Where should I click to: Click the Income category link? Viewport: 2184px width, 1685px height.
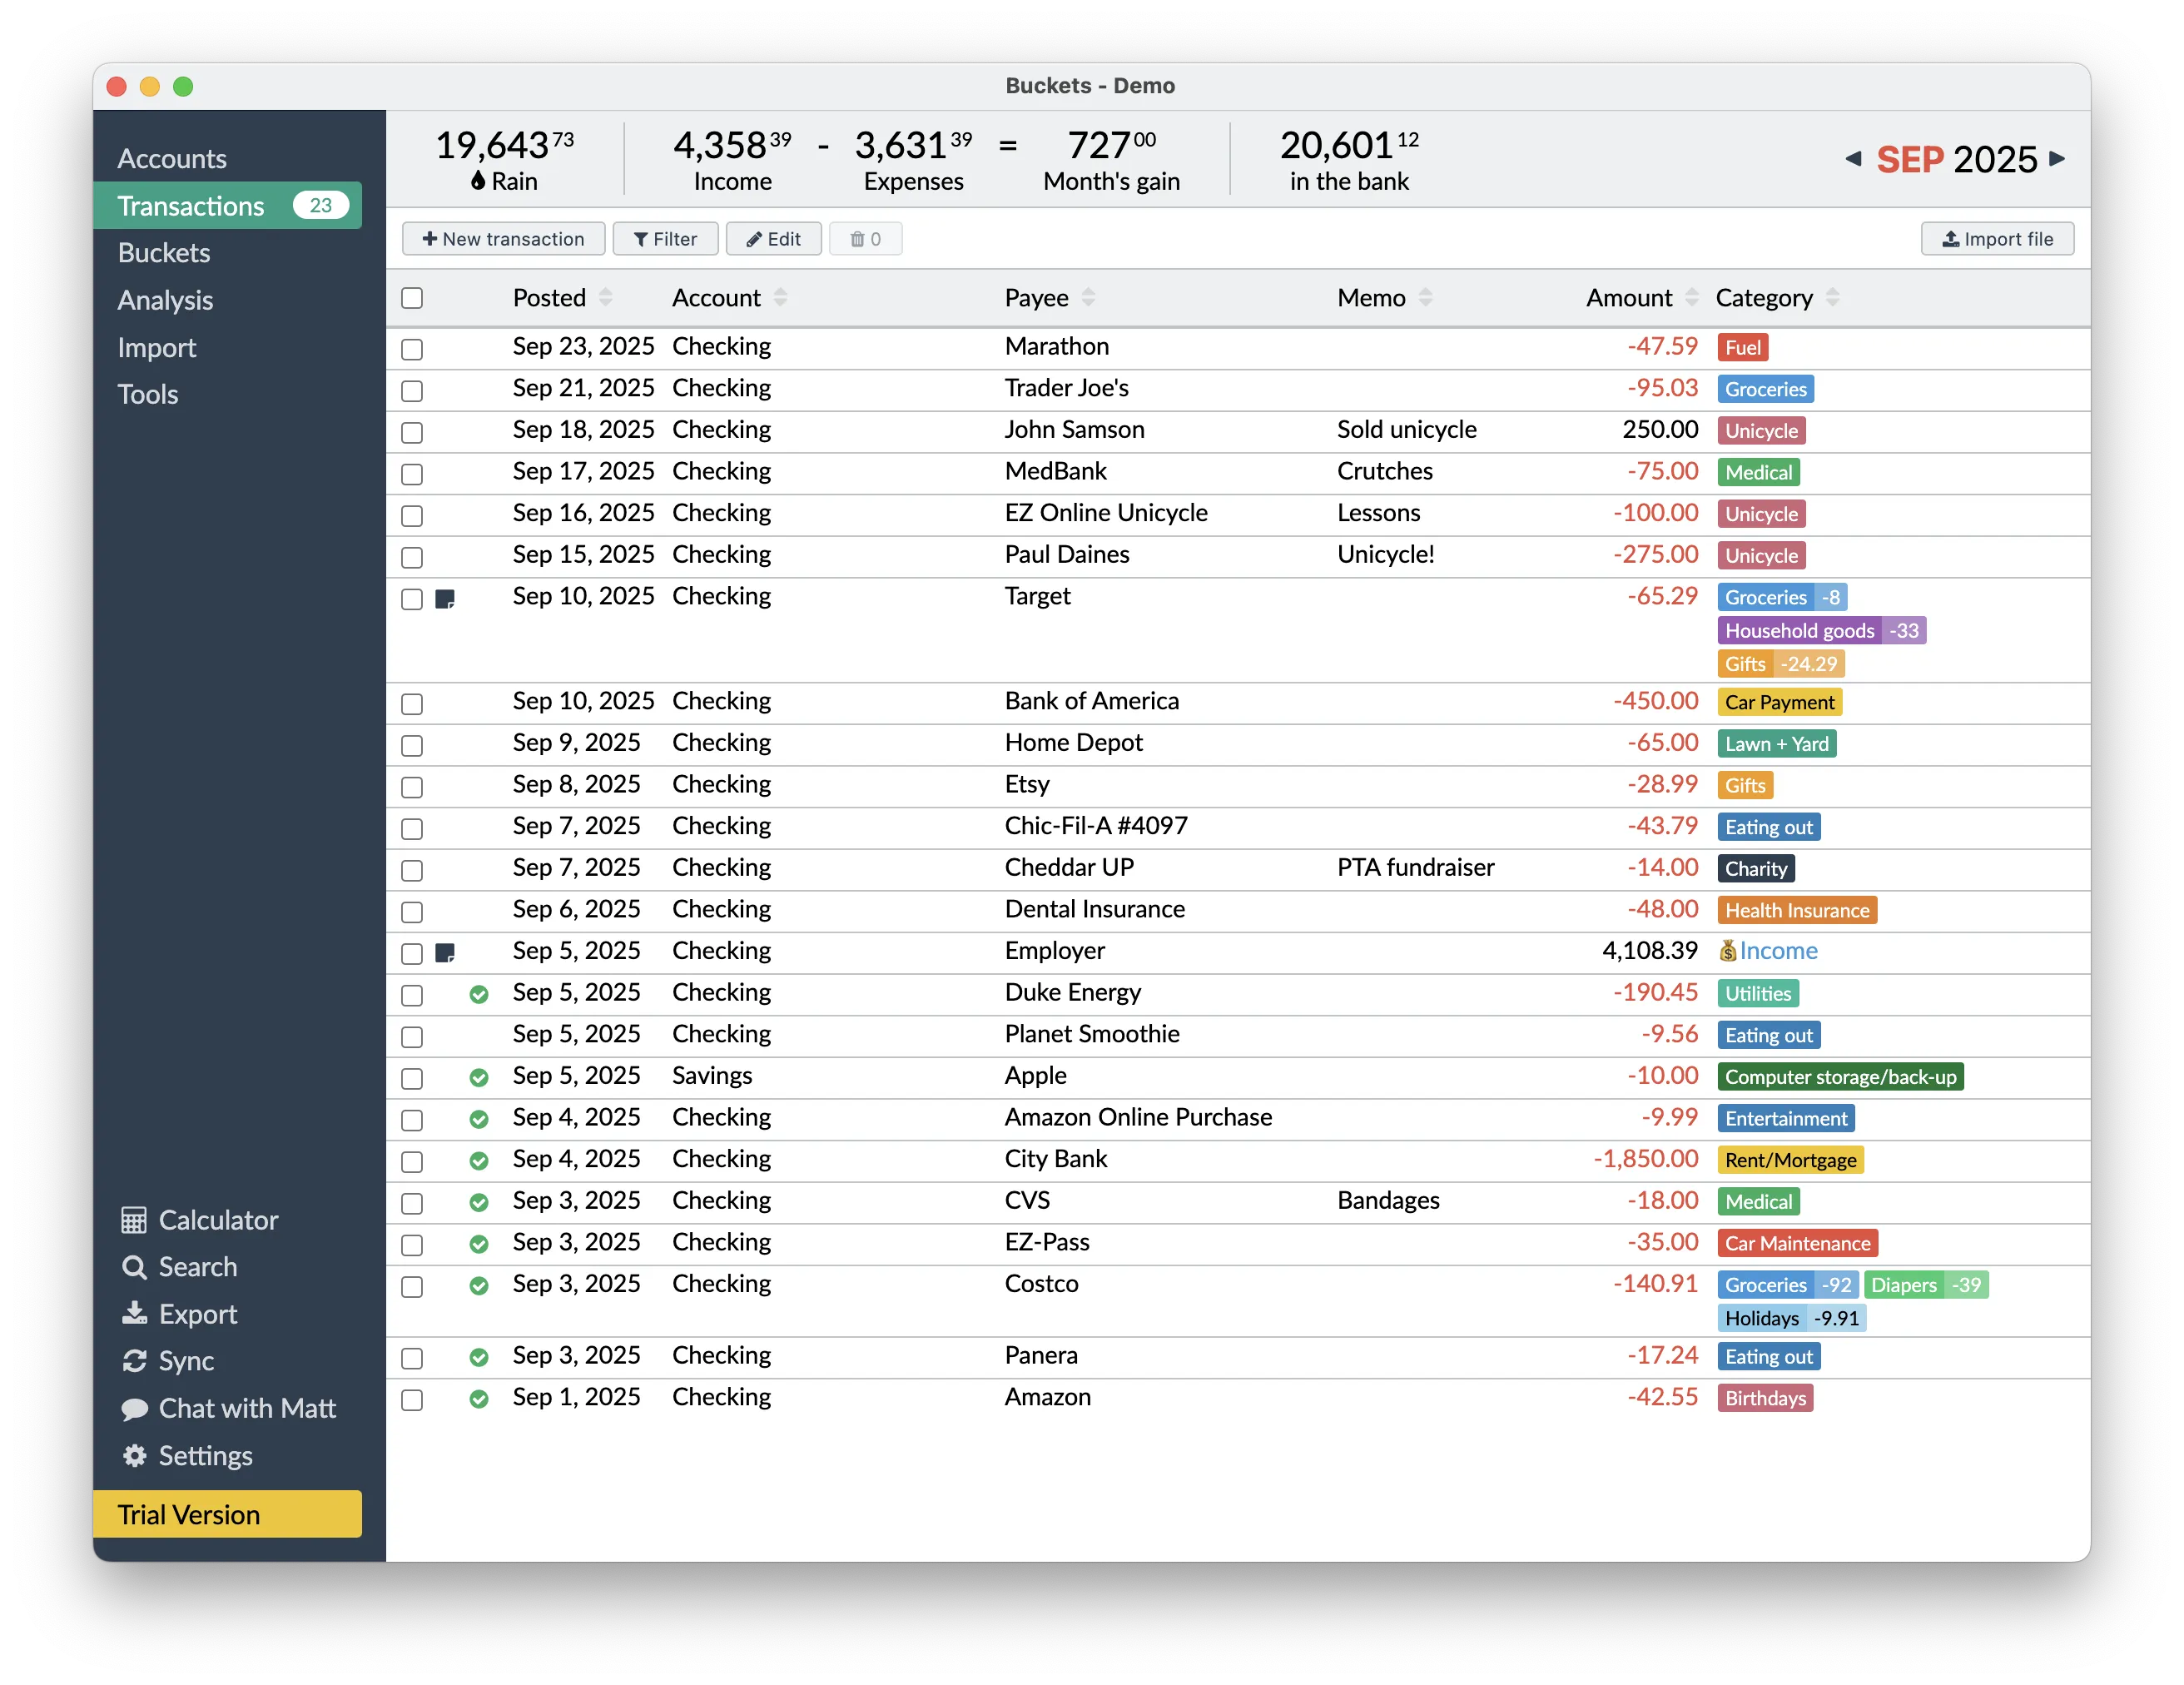point(1778,951)
